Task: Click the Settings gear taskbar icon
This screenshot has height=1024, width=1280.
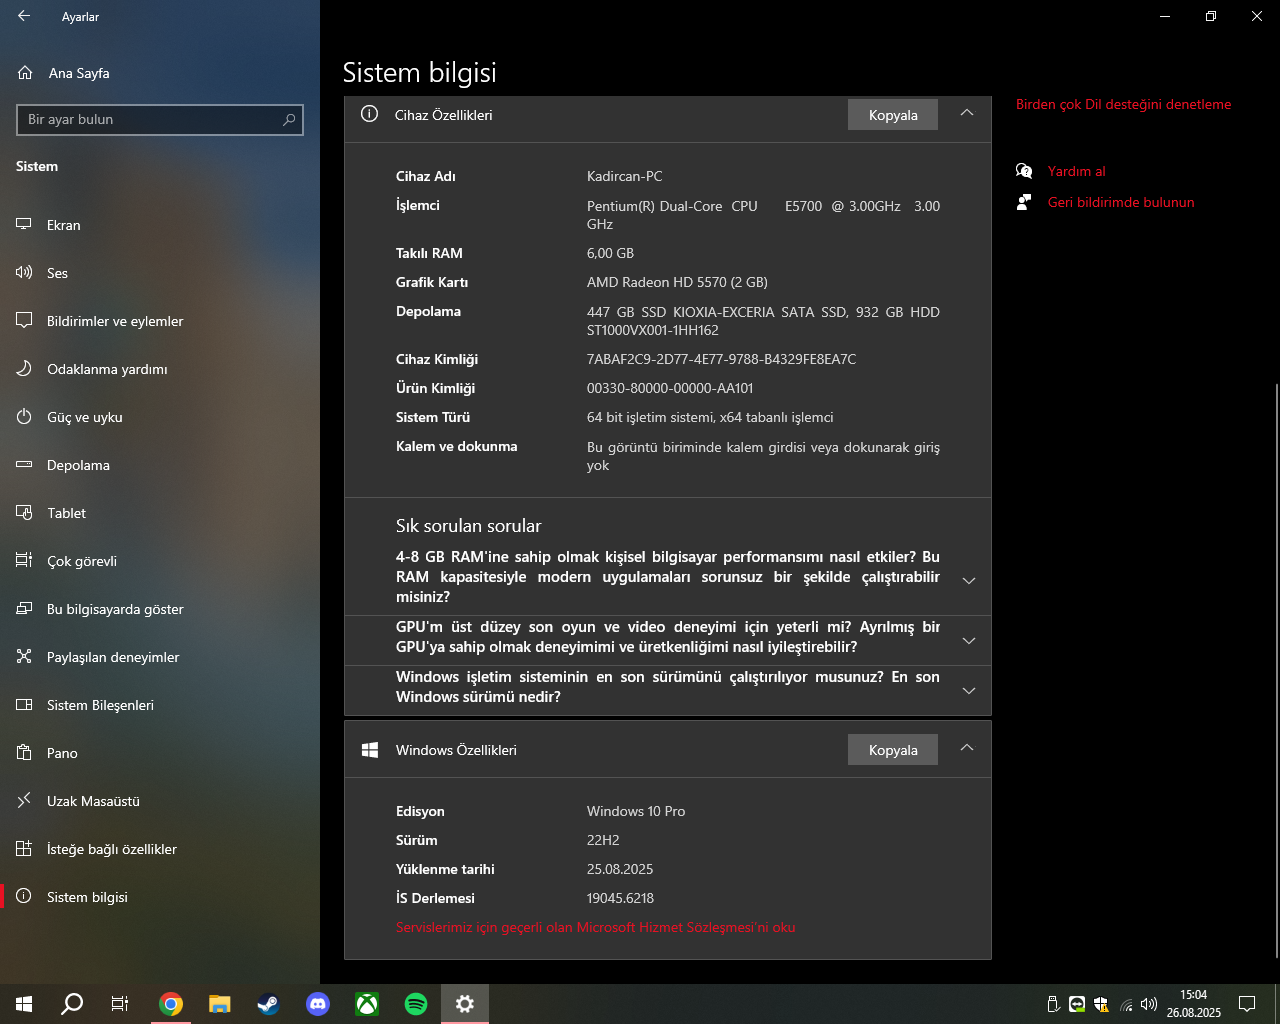Action: click(x=465, y=1004)
